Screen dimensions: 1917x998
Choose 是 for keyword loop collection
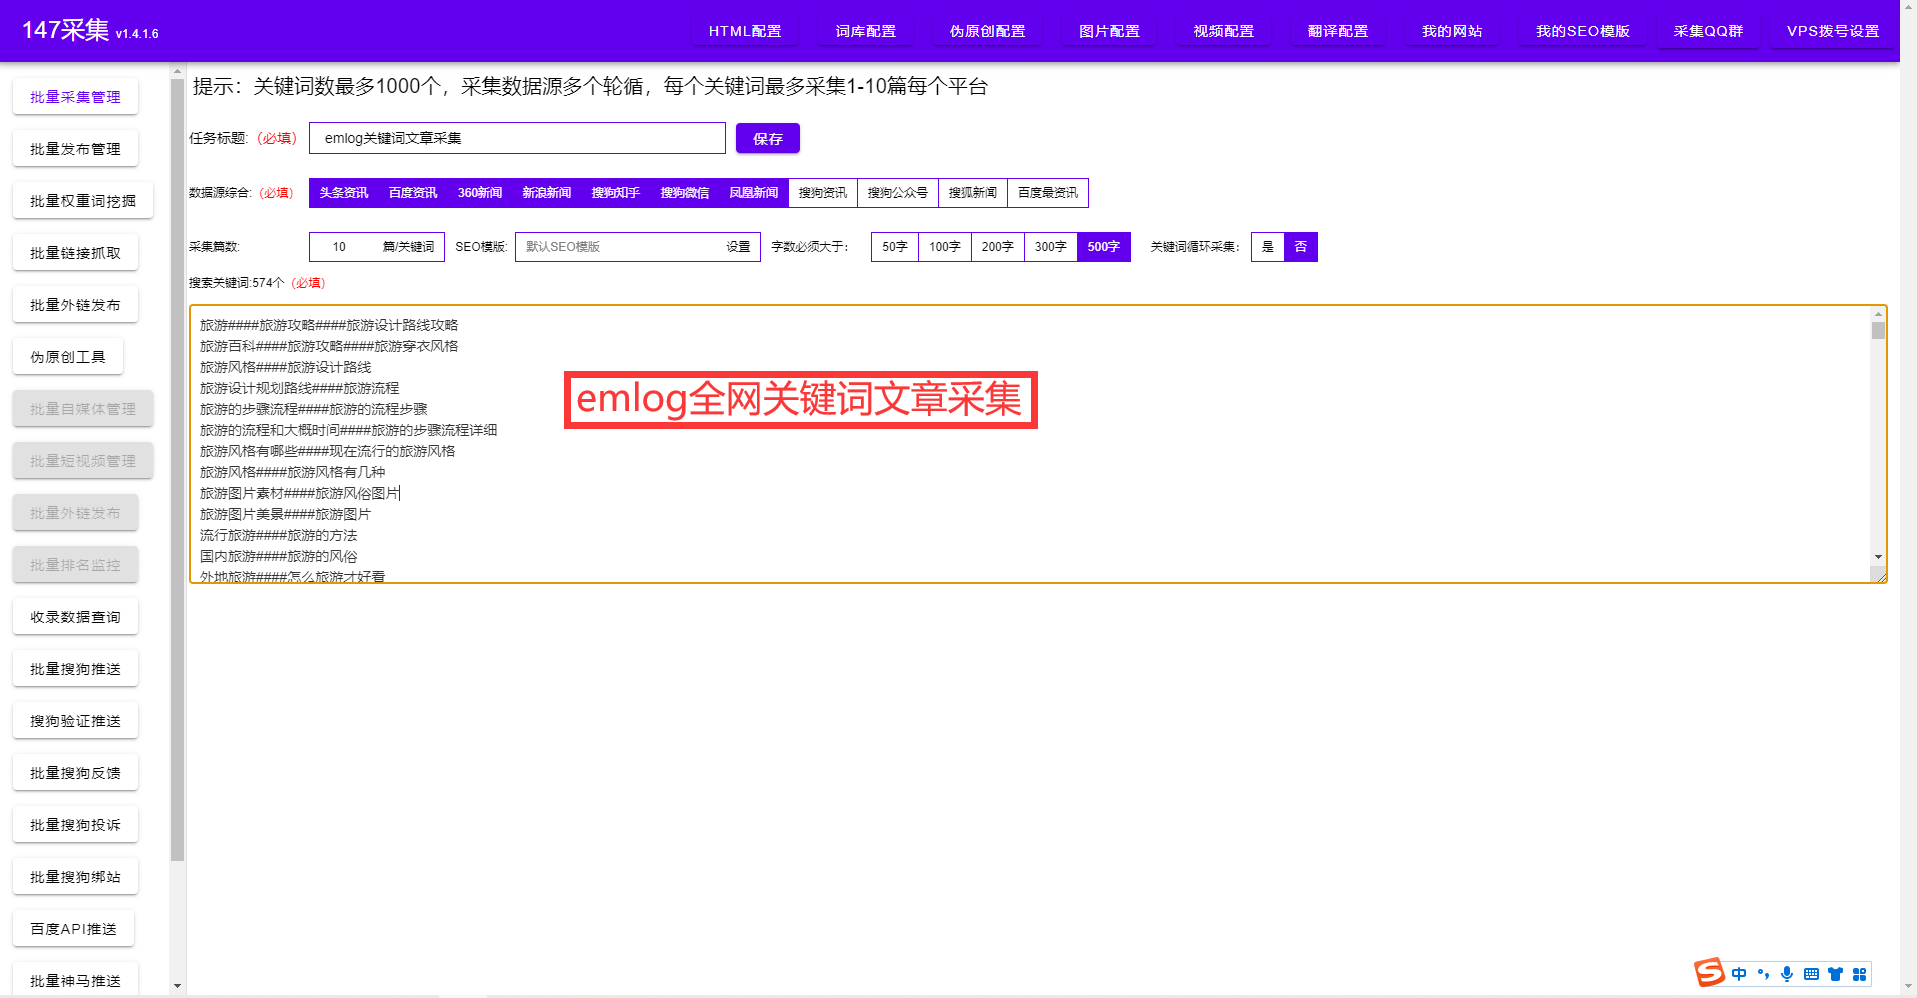click(1268, 247)
